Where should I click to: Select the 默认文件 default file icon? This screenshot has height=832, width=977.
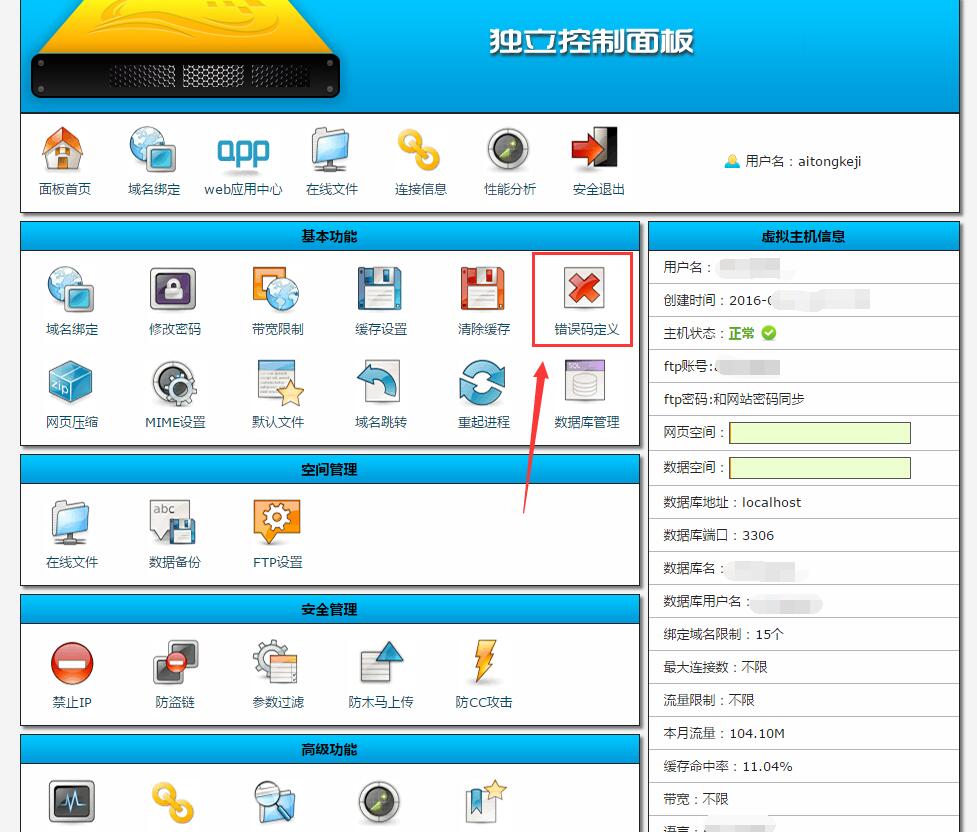tap(277, 383)
